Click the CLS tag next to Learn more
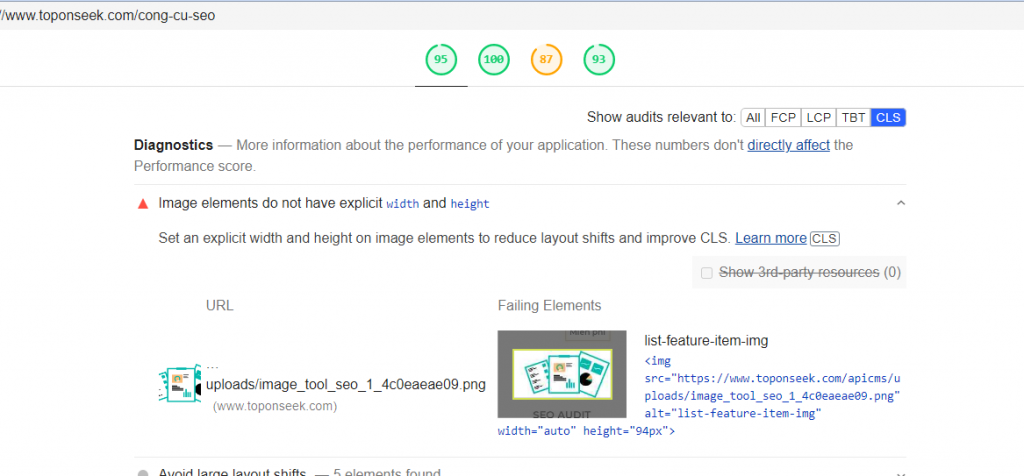Viewport: 1024px width, 476px height. [x=825, y=238]
